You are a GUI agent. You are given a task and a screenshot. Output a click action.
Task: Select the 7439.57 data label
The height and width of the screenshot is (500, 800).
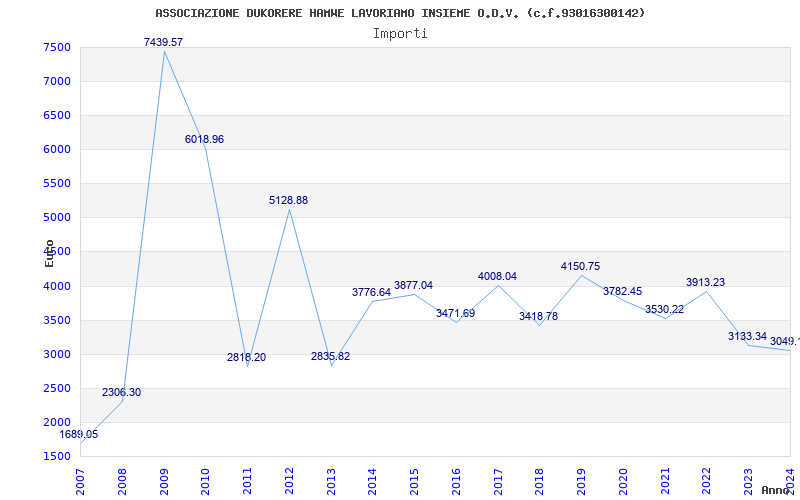(x=163, y=42)
